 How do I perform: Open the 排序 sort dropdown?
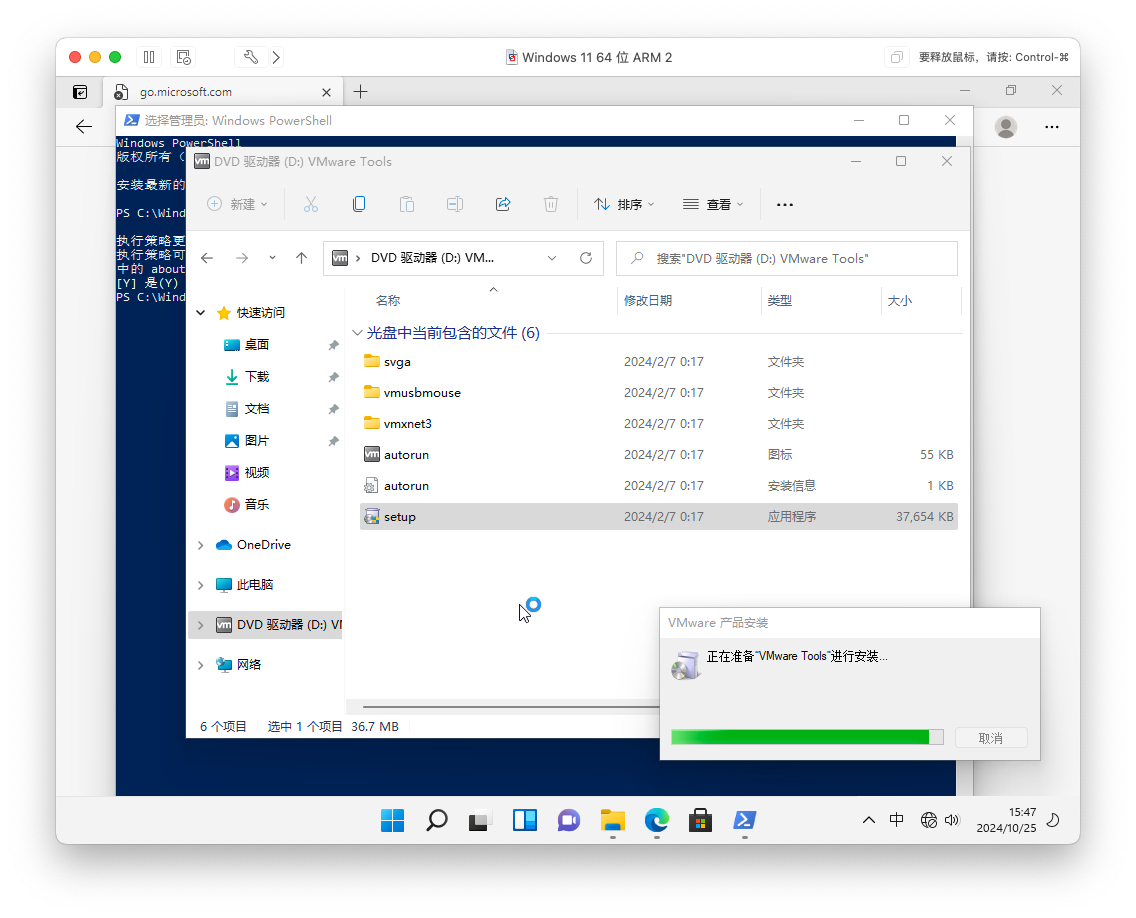624,204
